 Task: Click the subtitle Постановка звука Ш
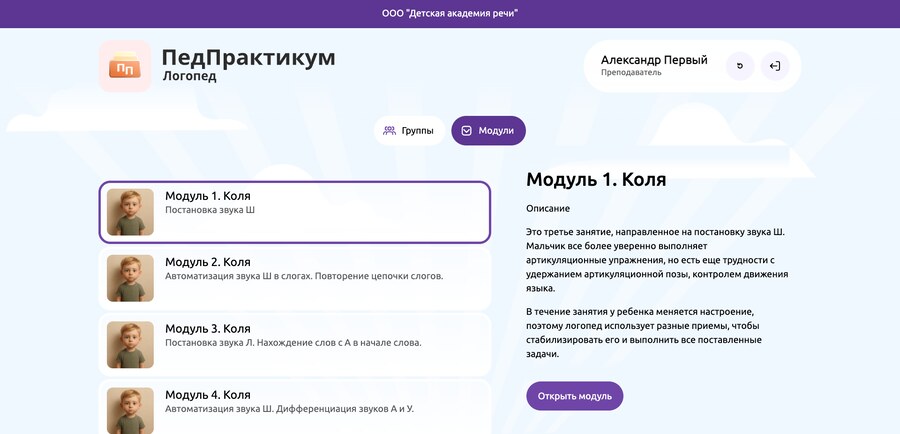pos(210,210)
